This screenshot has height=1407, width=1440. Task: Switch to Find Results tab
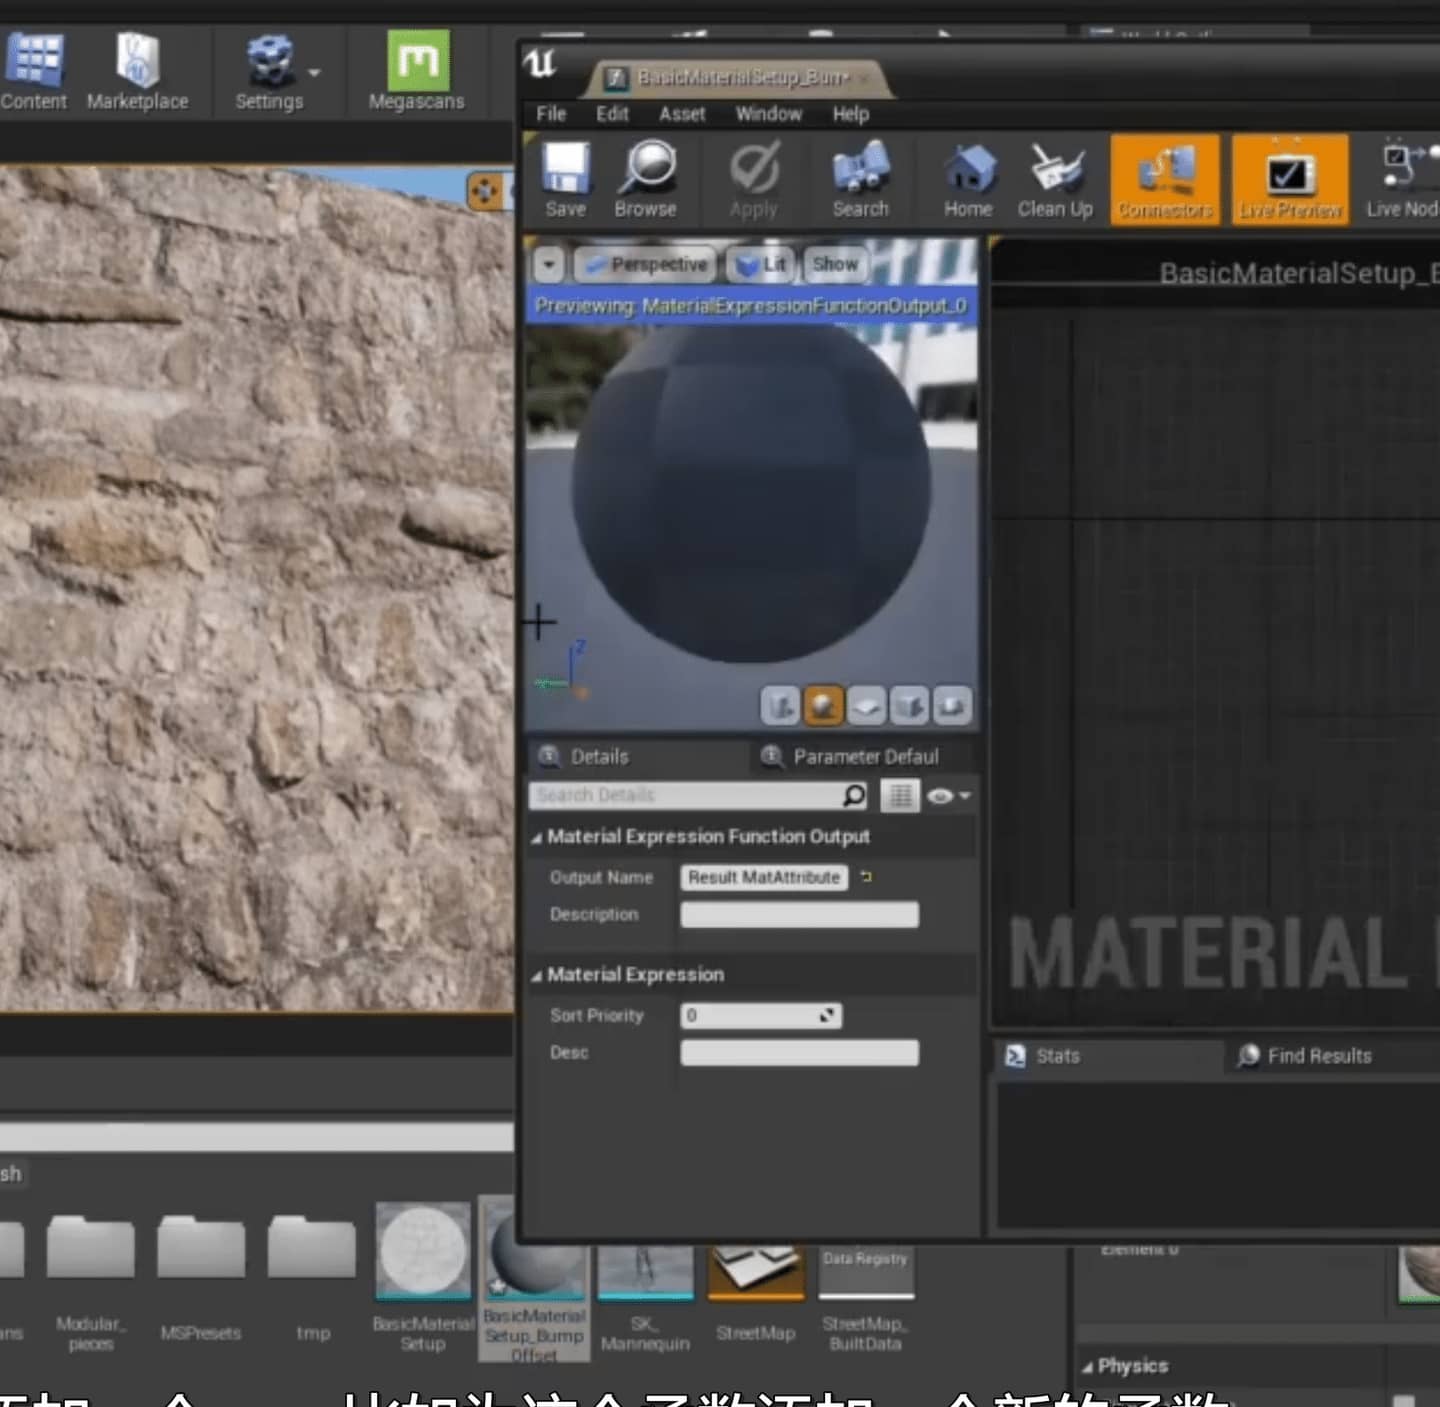tap(1319, 1056)
